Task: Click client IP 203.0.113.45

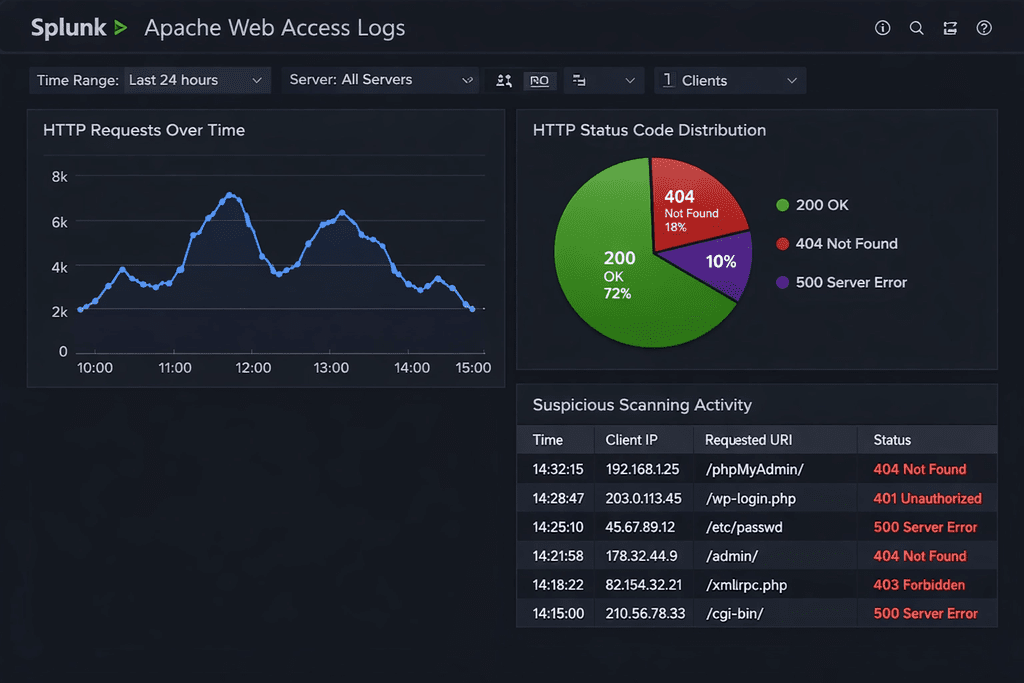Action: (x=643, y=498)
